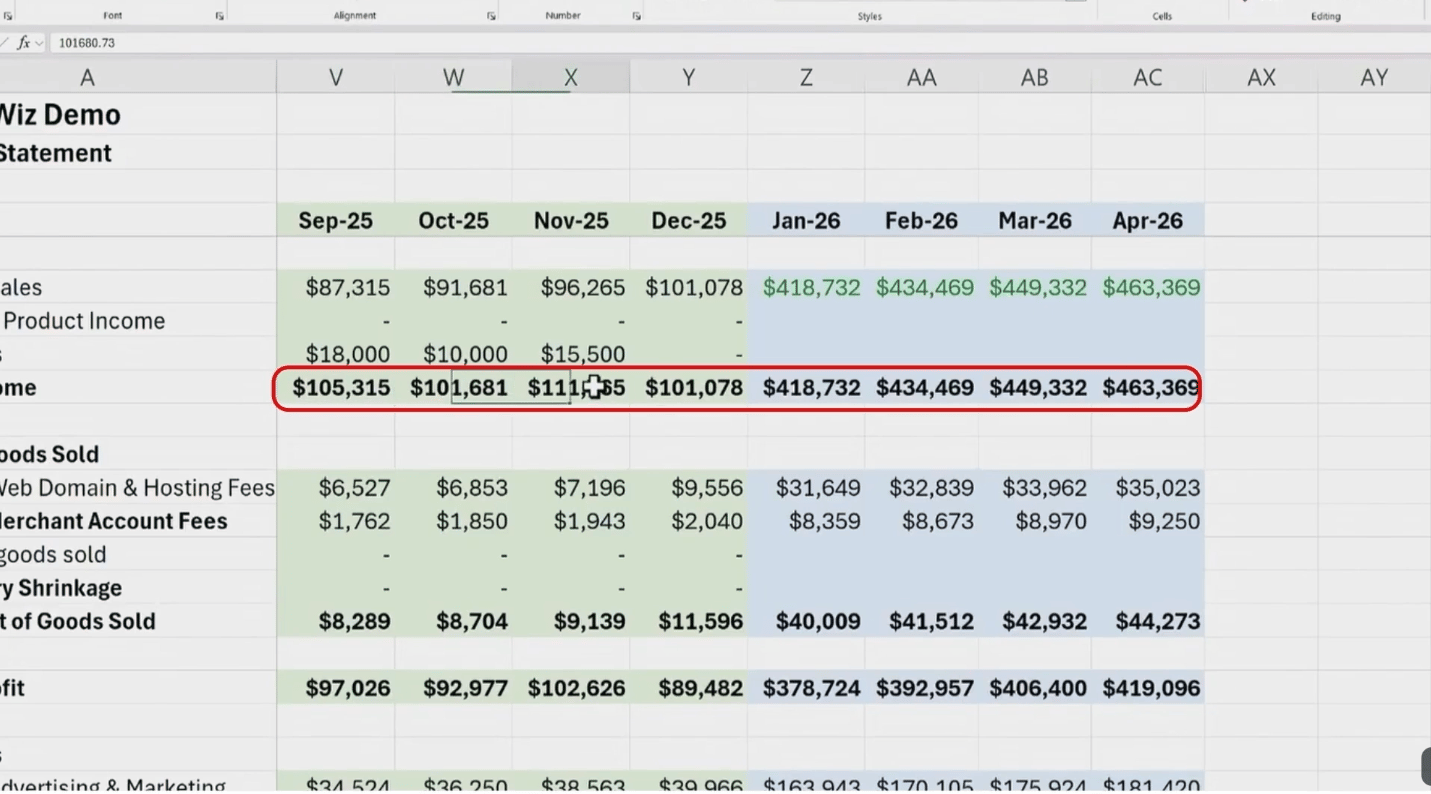Select the Dec-25 hosting fees cell $9,556
1431x794 pixels.
click(689, 487)
